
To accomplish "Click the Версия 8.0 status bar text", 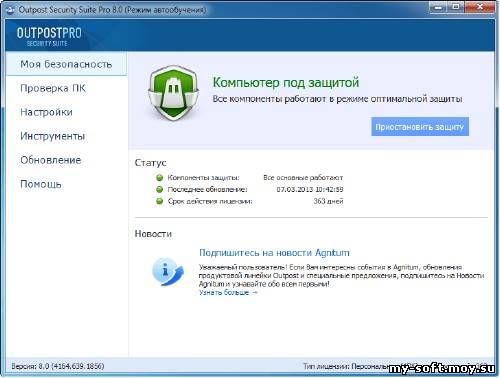I will click(x=58, y=366).
